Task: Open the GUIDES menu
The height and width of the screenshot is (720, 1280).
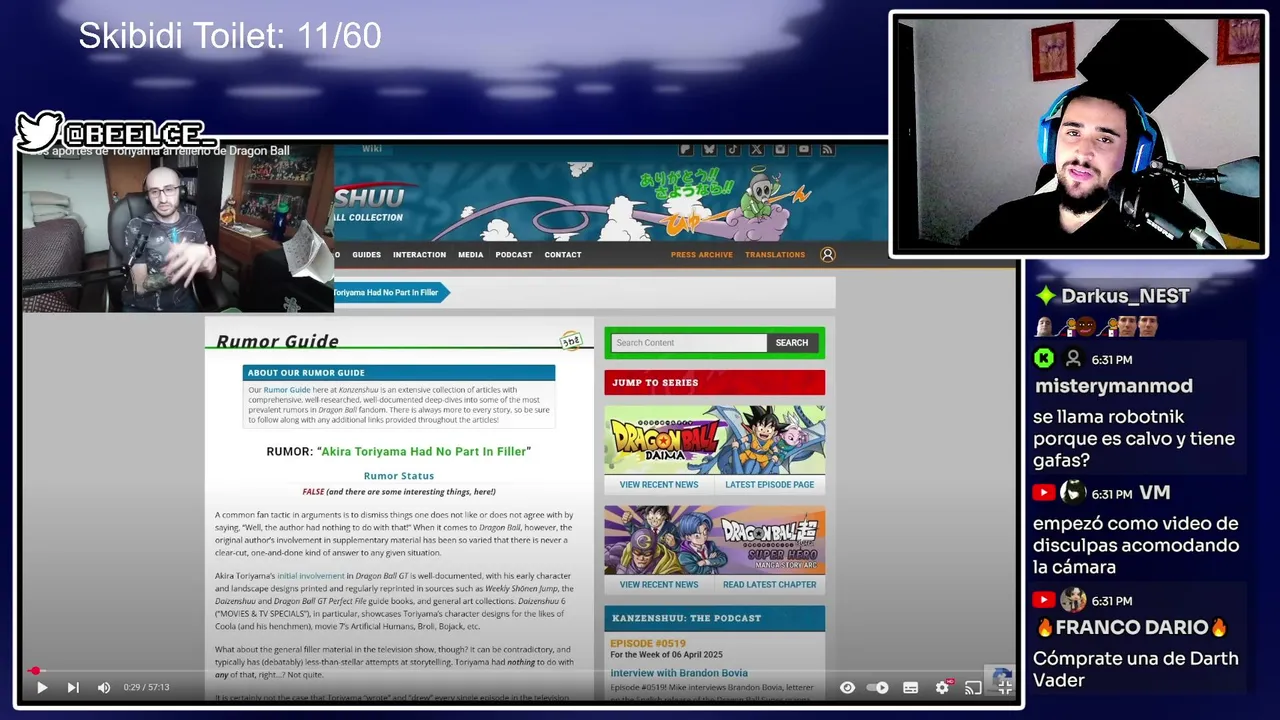Action: [366, 255]
